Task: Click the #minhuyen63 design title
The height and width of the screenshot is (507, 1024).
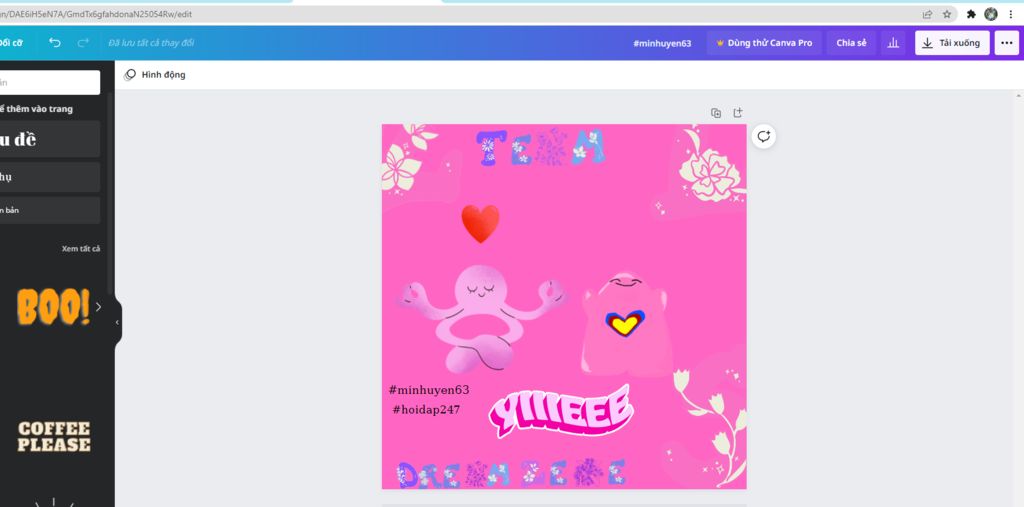Action: 662,43
